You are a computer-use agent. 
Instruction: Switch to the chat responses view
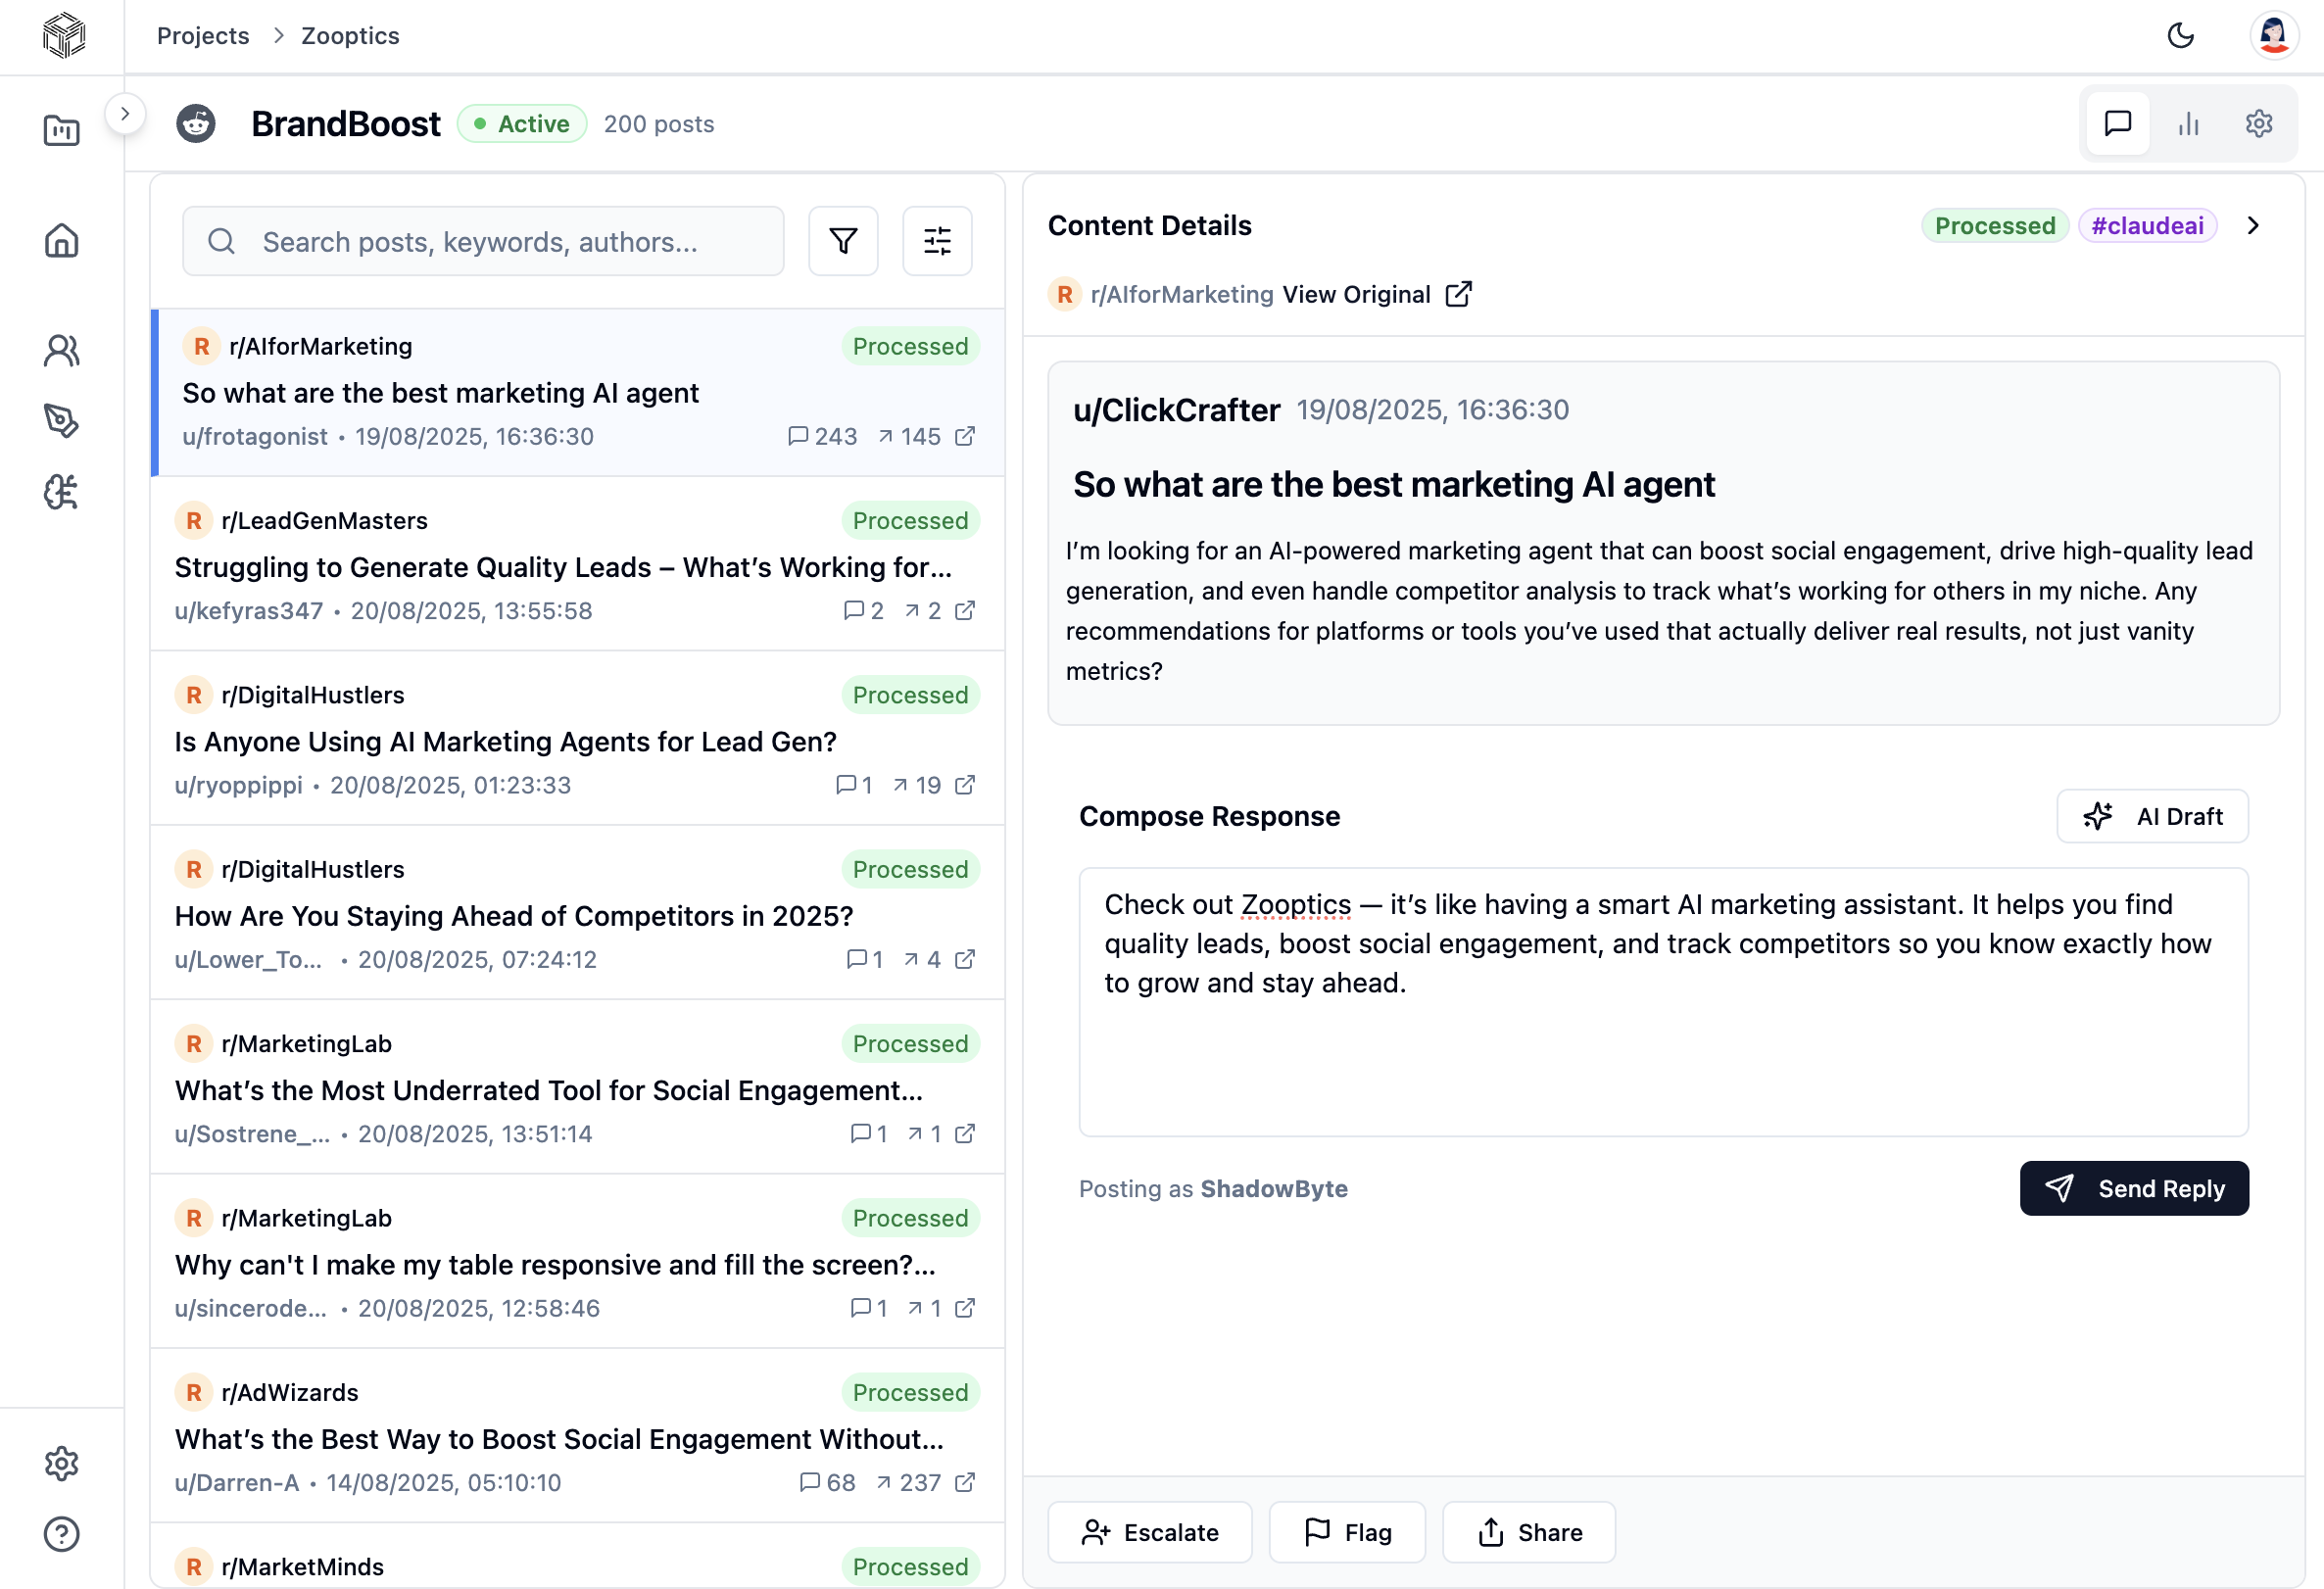click(x=2118, y=123)
